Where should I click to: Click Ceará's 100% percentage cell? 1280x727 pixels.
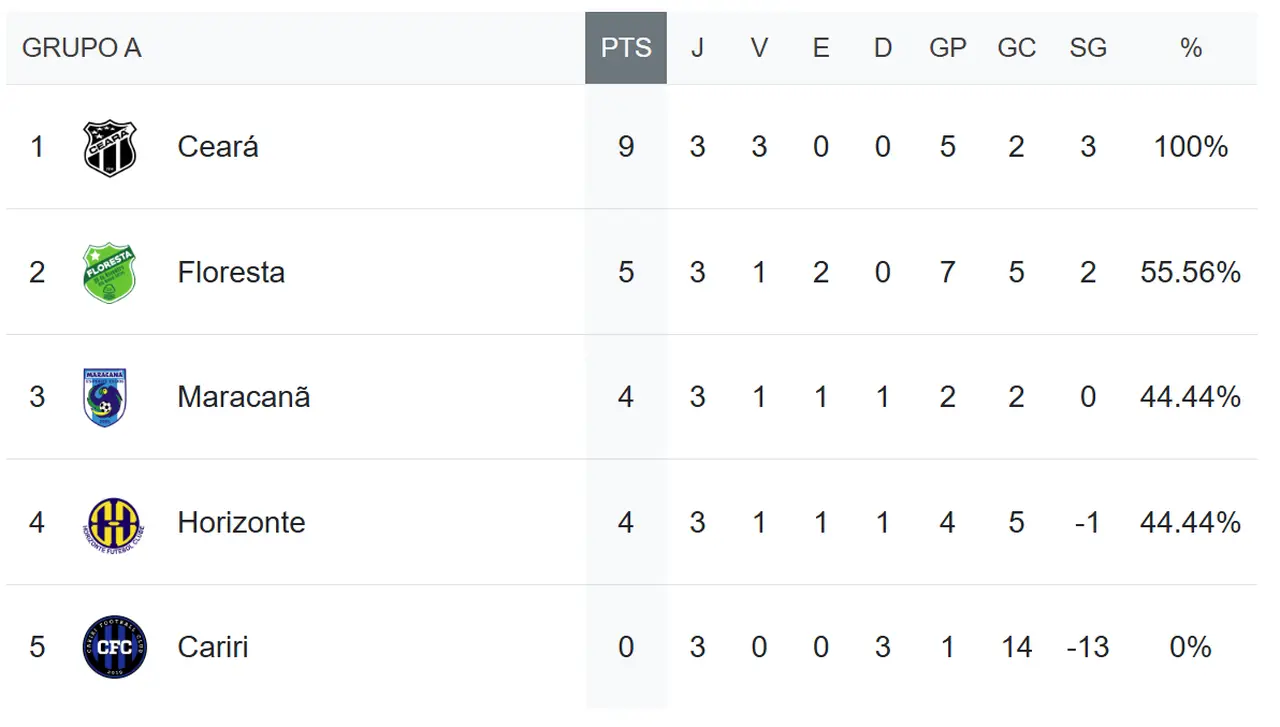pos(1190,147)
